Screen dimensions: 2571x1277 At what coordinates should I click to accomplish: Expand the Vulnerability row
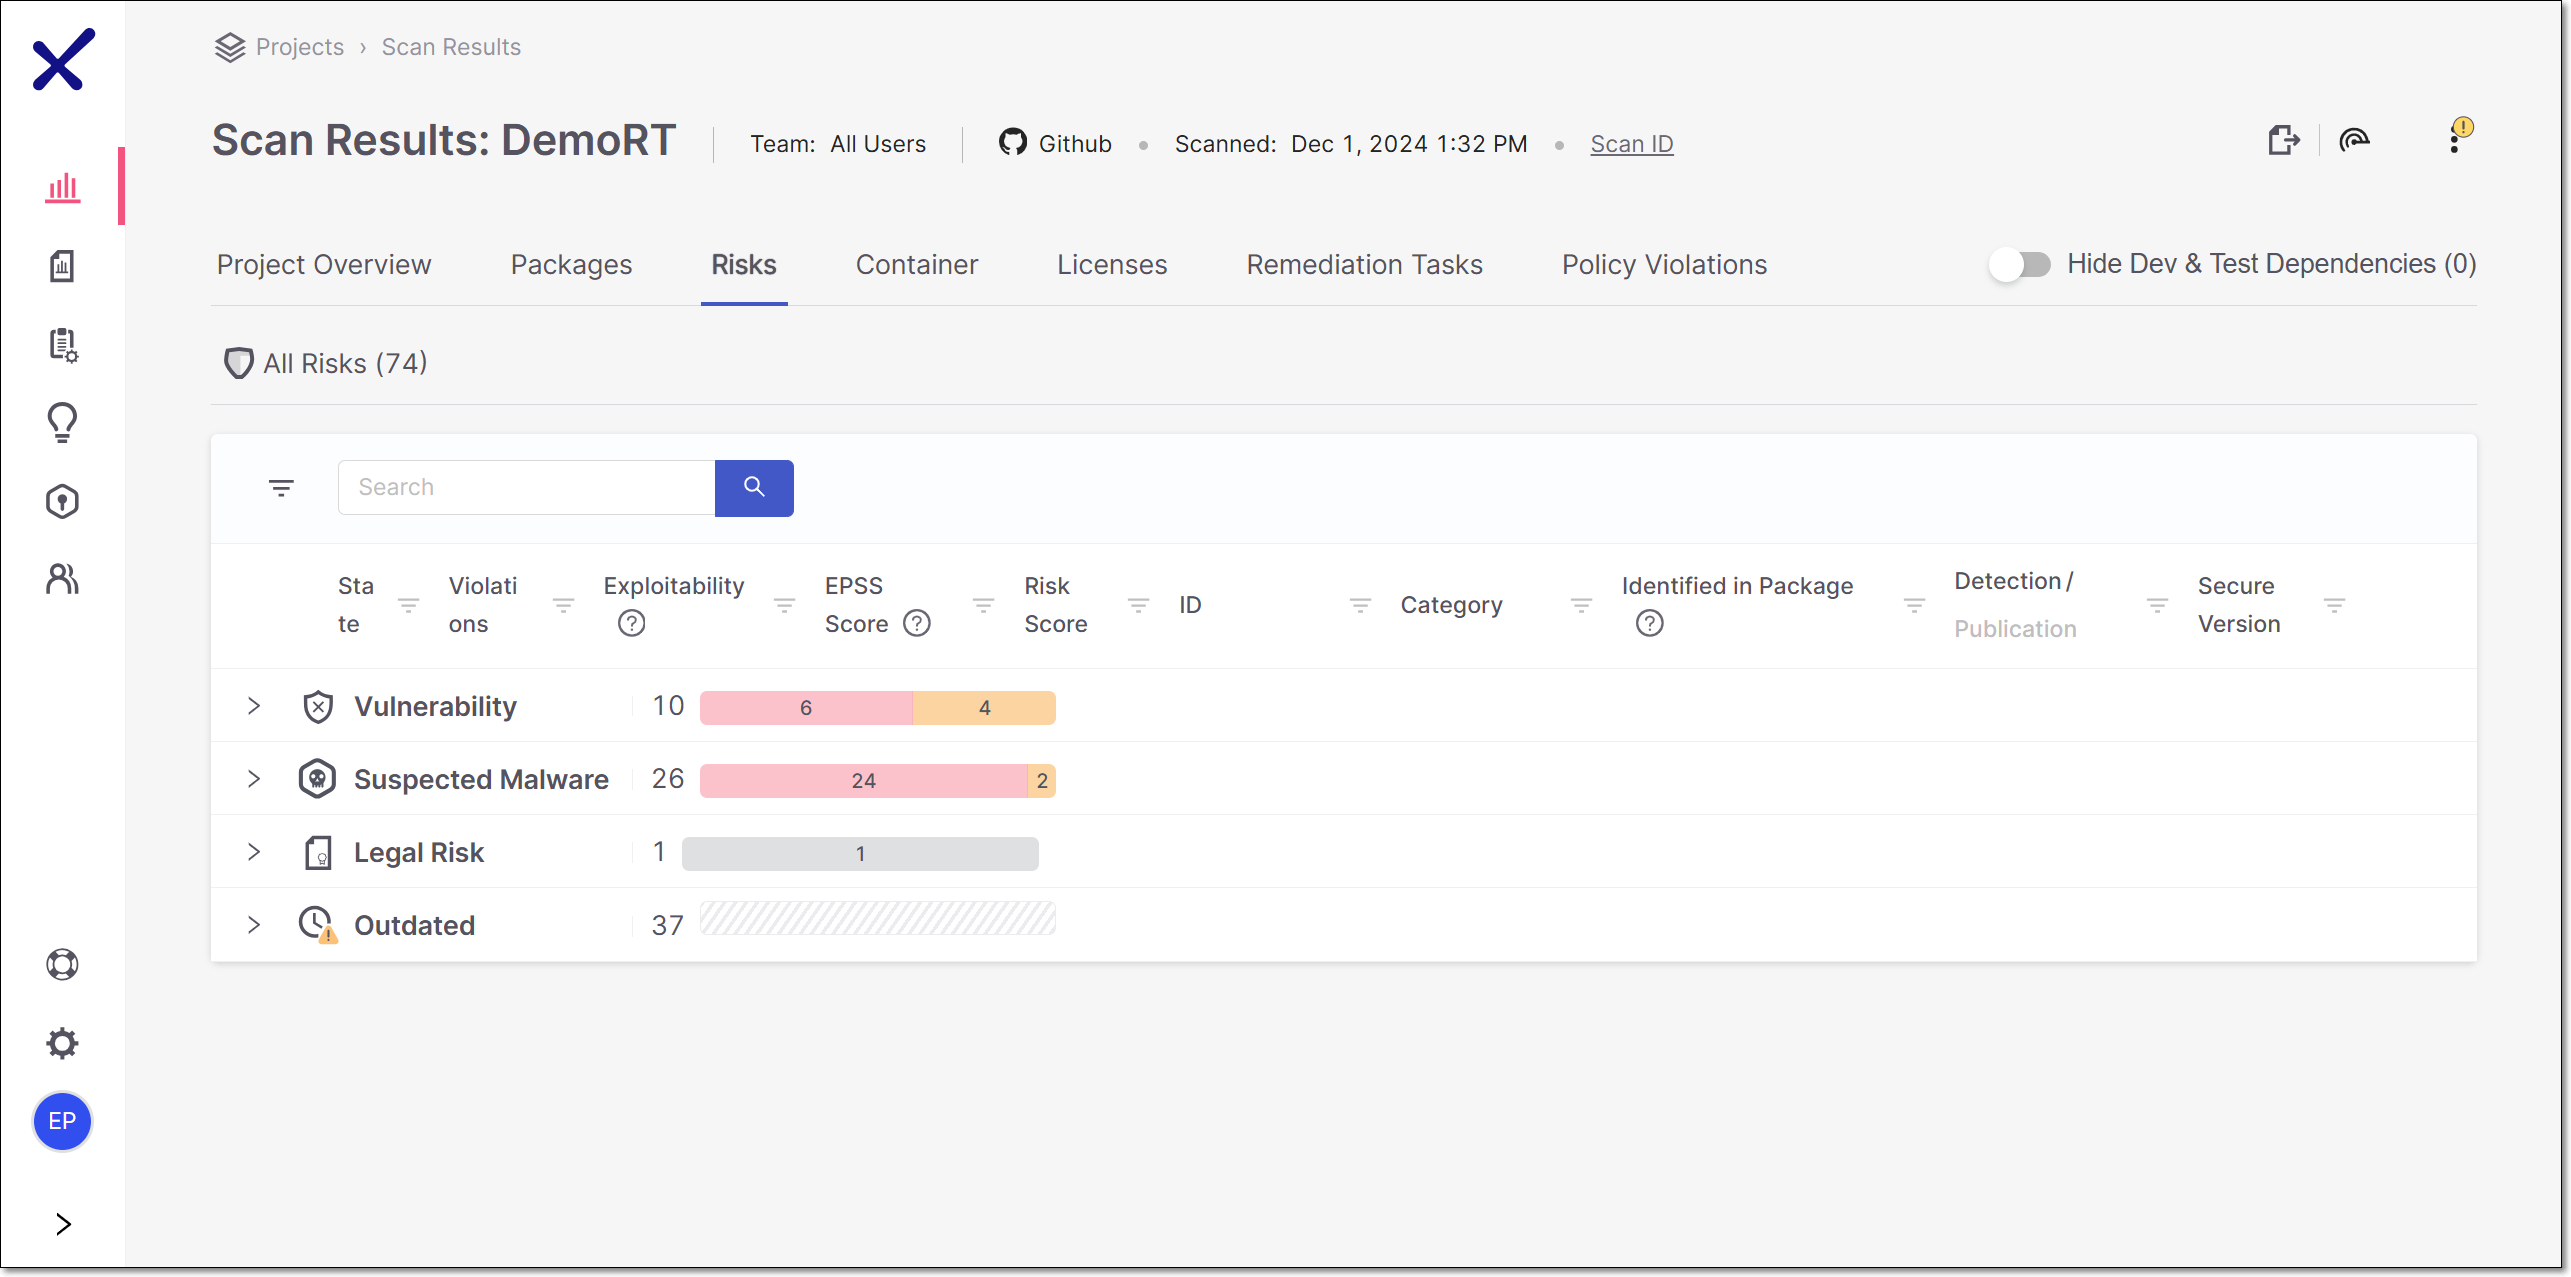(254, 706)
